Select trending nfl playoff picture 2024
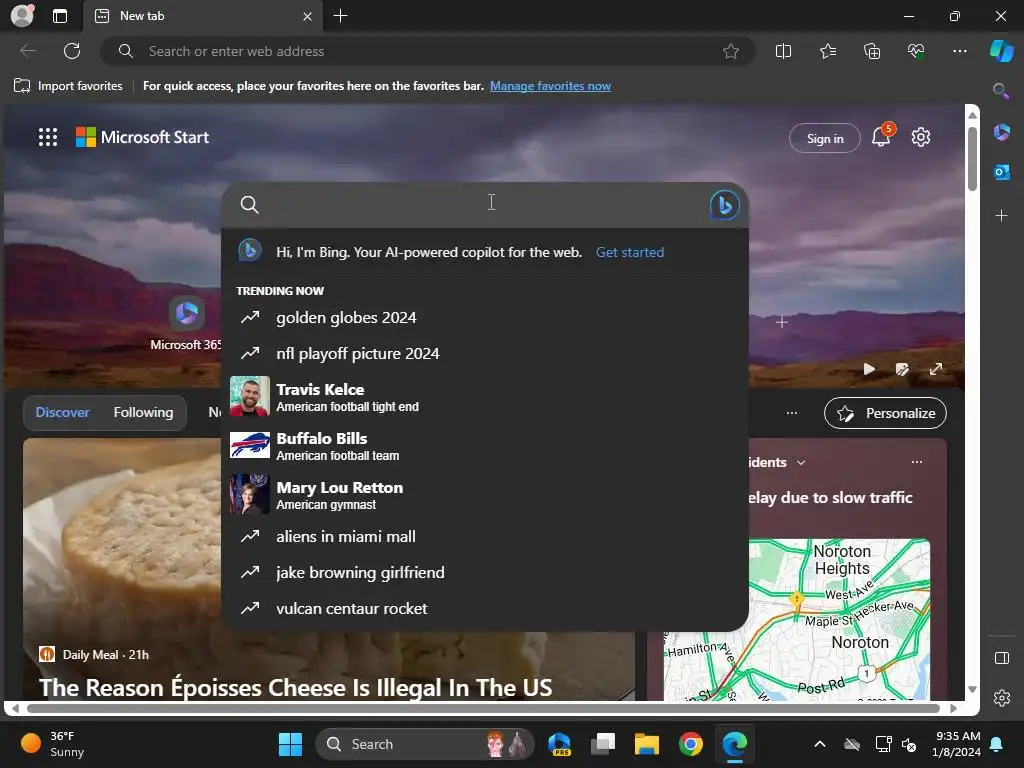The image size is (1024, 768). (485, 353)
